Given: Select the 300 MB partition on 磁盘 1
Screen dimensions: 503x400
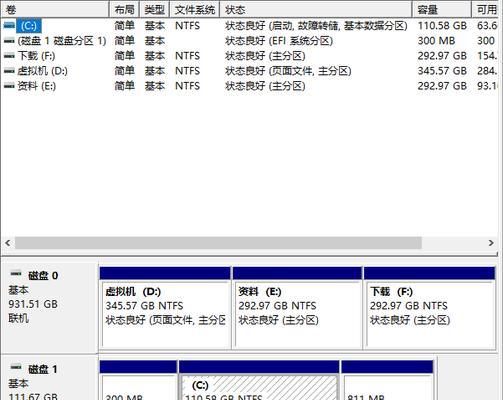Looking at the screenshot, I should coord(138,380).
